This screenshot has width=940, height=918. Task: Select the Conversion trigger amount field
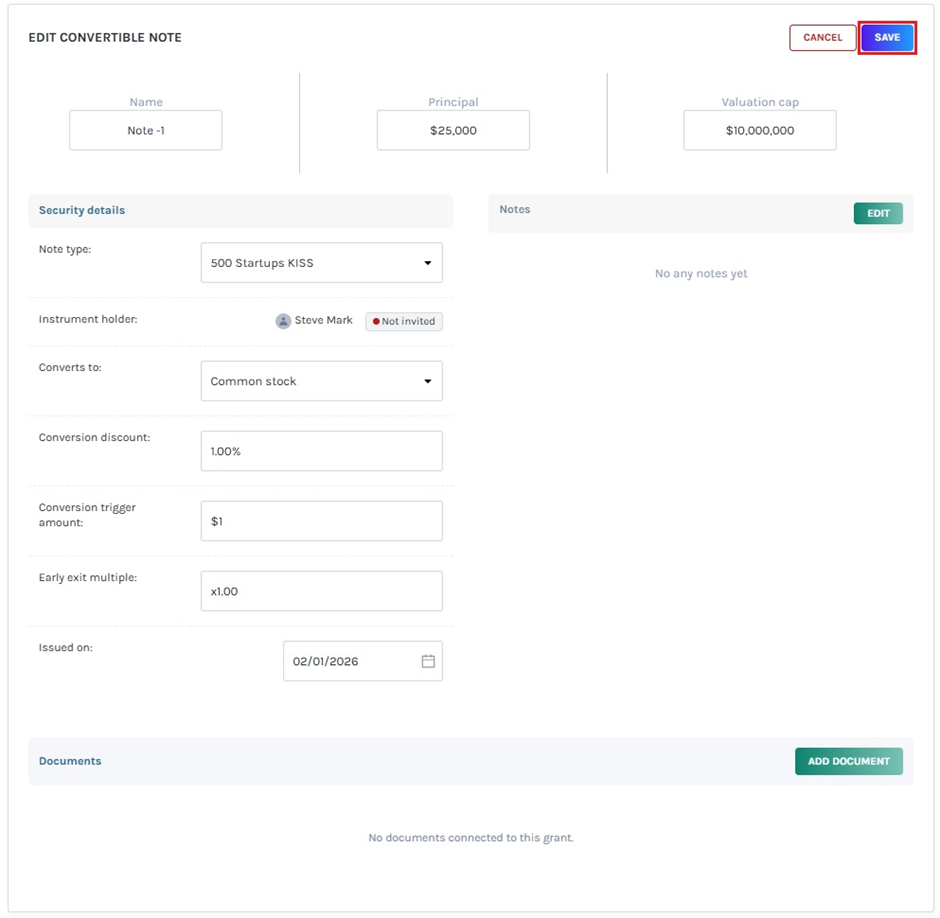321,521
